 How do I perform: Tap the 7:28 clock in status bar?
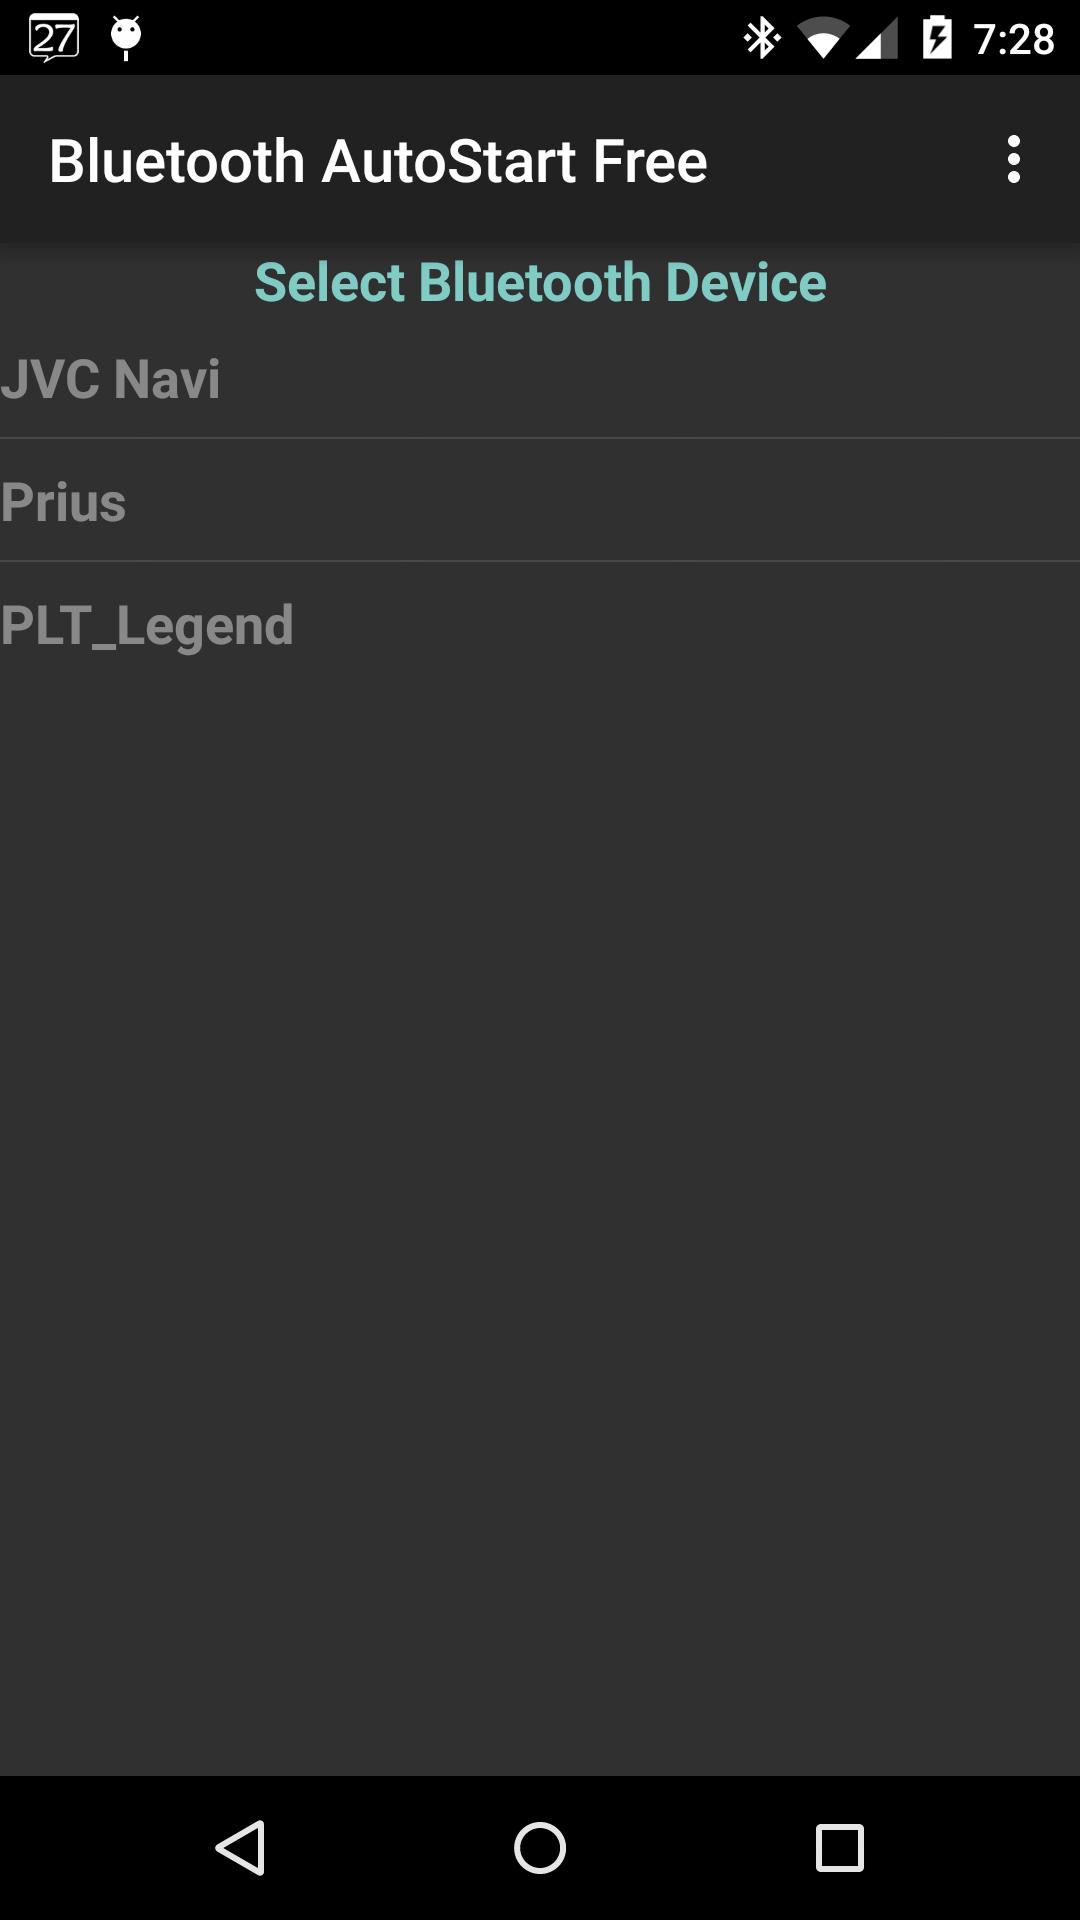coord(1013,40)
